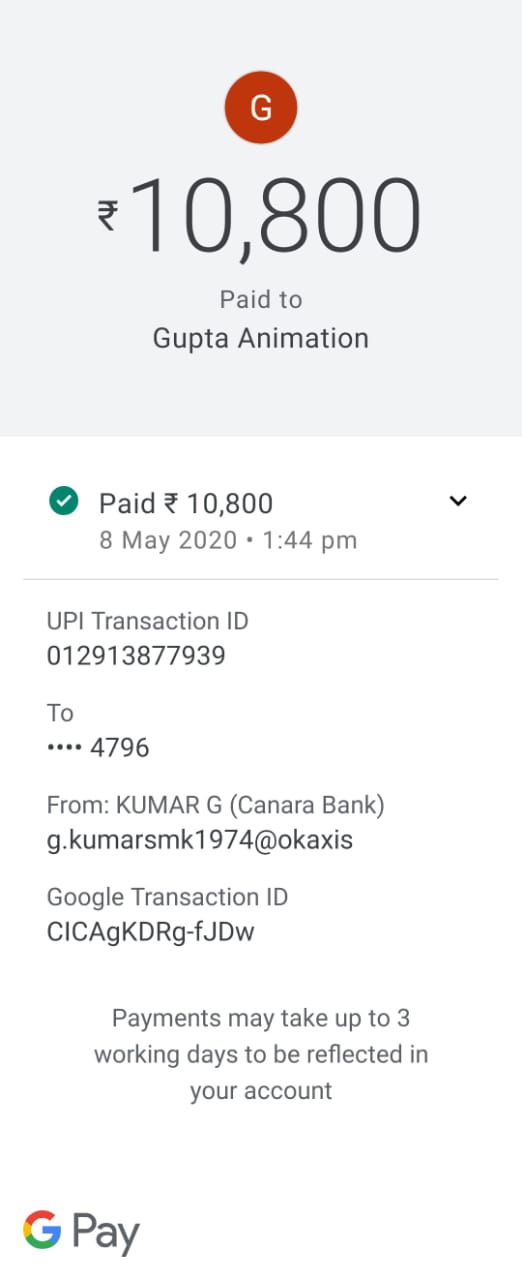Expand payment details with chevron arrow
Screen dimensions: 522x1280
[458, 501]
